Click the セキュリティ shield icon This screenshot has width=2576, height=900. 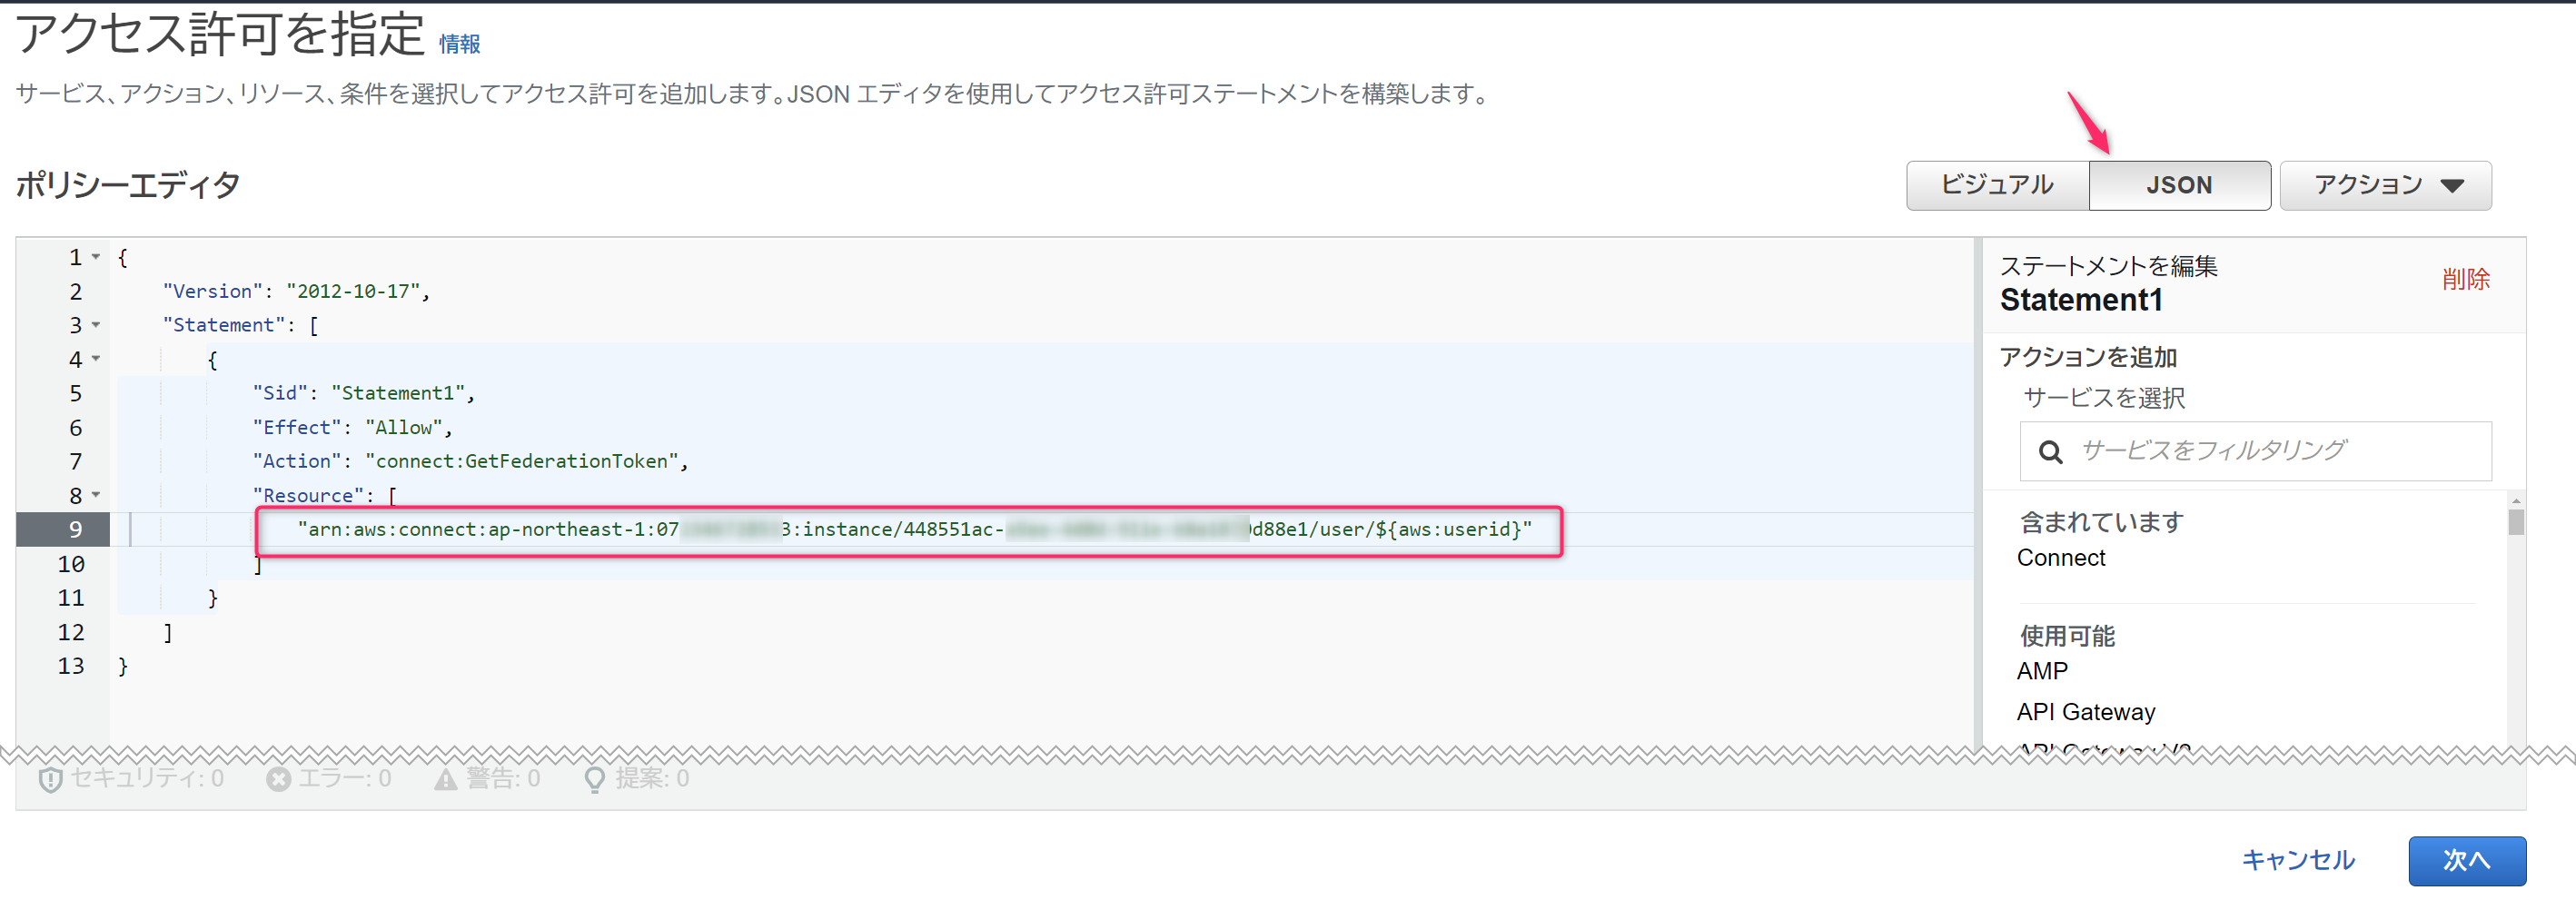[x=50, y=779]
